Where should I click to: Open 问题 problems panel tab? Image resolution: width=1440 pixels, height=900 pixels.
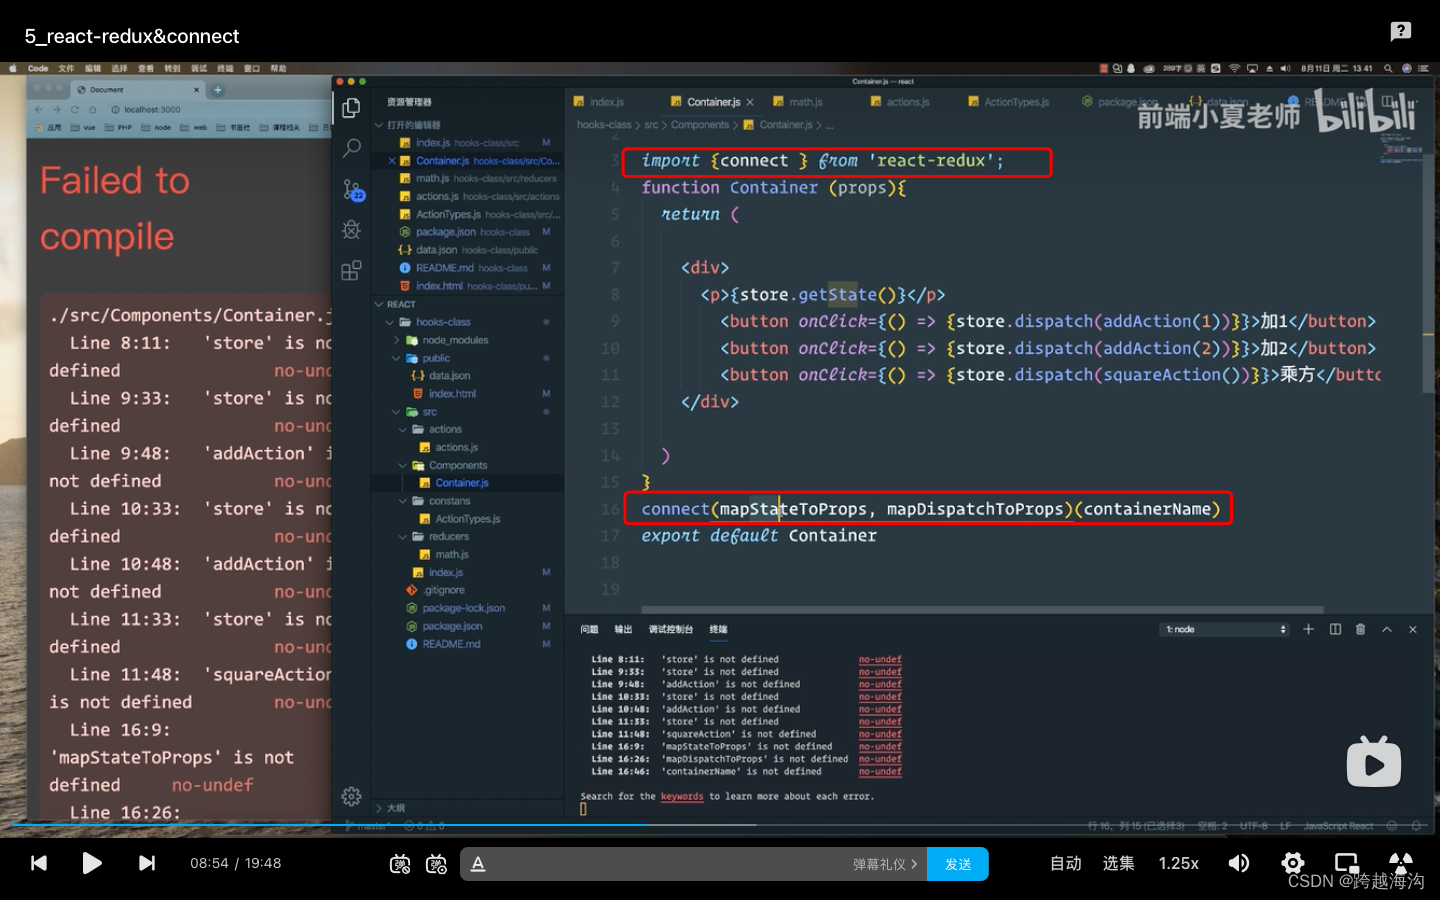(x=589, y=629)
